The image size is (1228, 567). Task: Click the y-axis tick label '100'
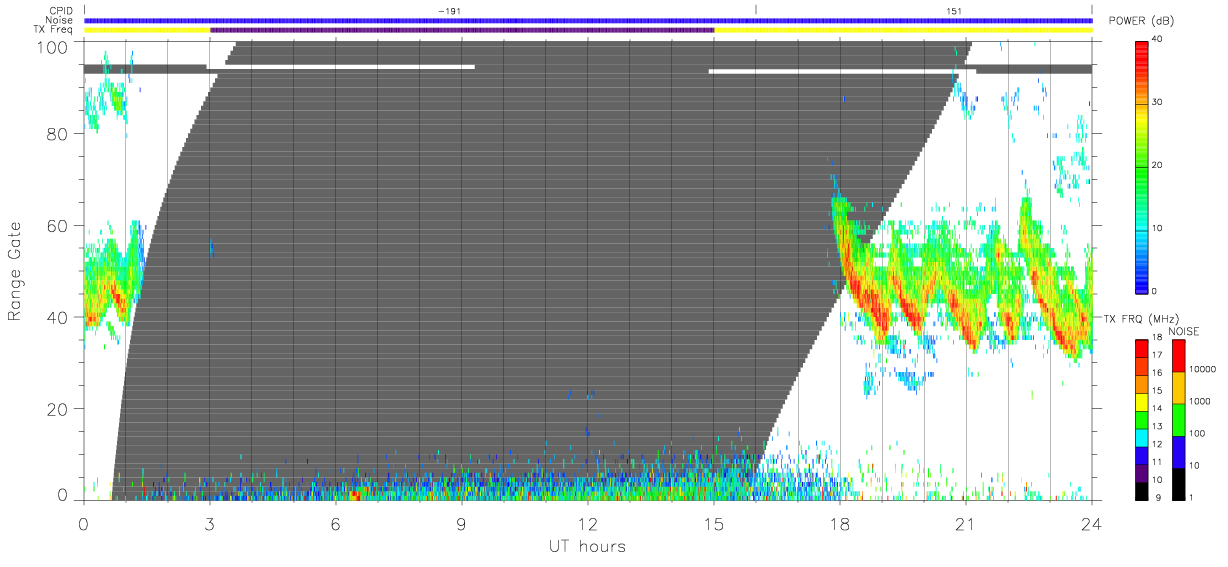pyautogui.click(x=52, y=46)
